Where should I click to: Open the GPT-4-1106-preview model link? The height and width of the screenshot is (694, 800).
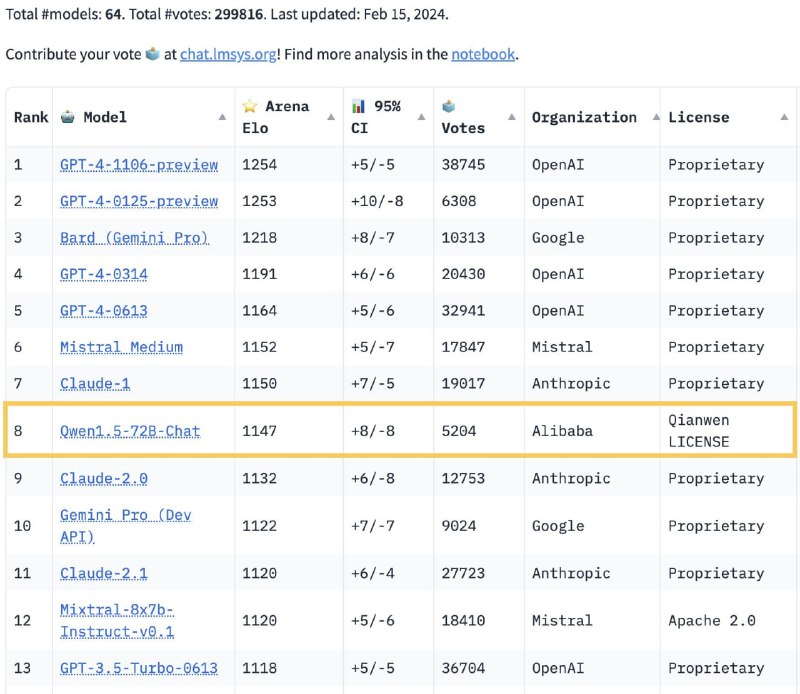tap(139, 164)
